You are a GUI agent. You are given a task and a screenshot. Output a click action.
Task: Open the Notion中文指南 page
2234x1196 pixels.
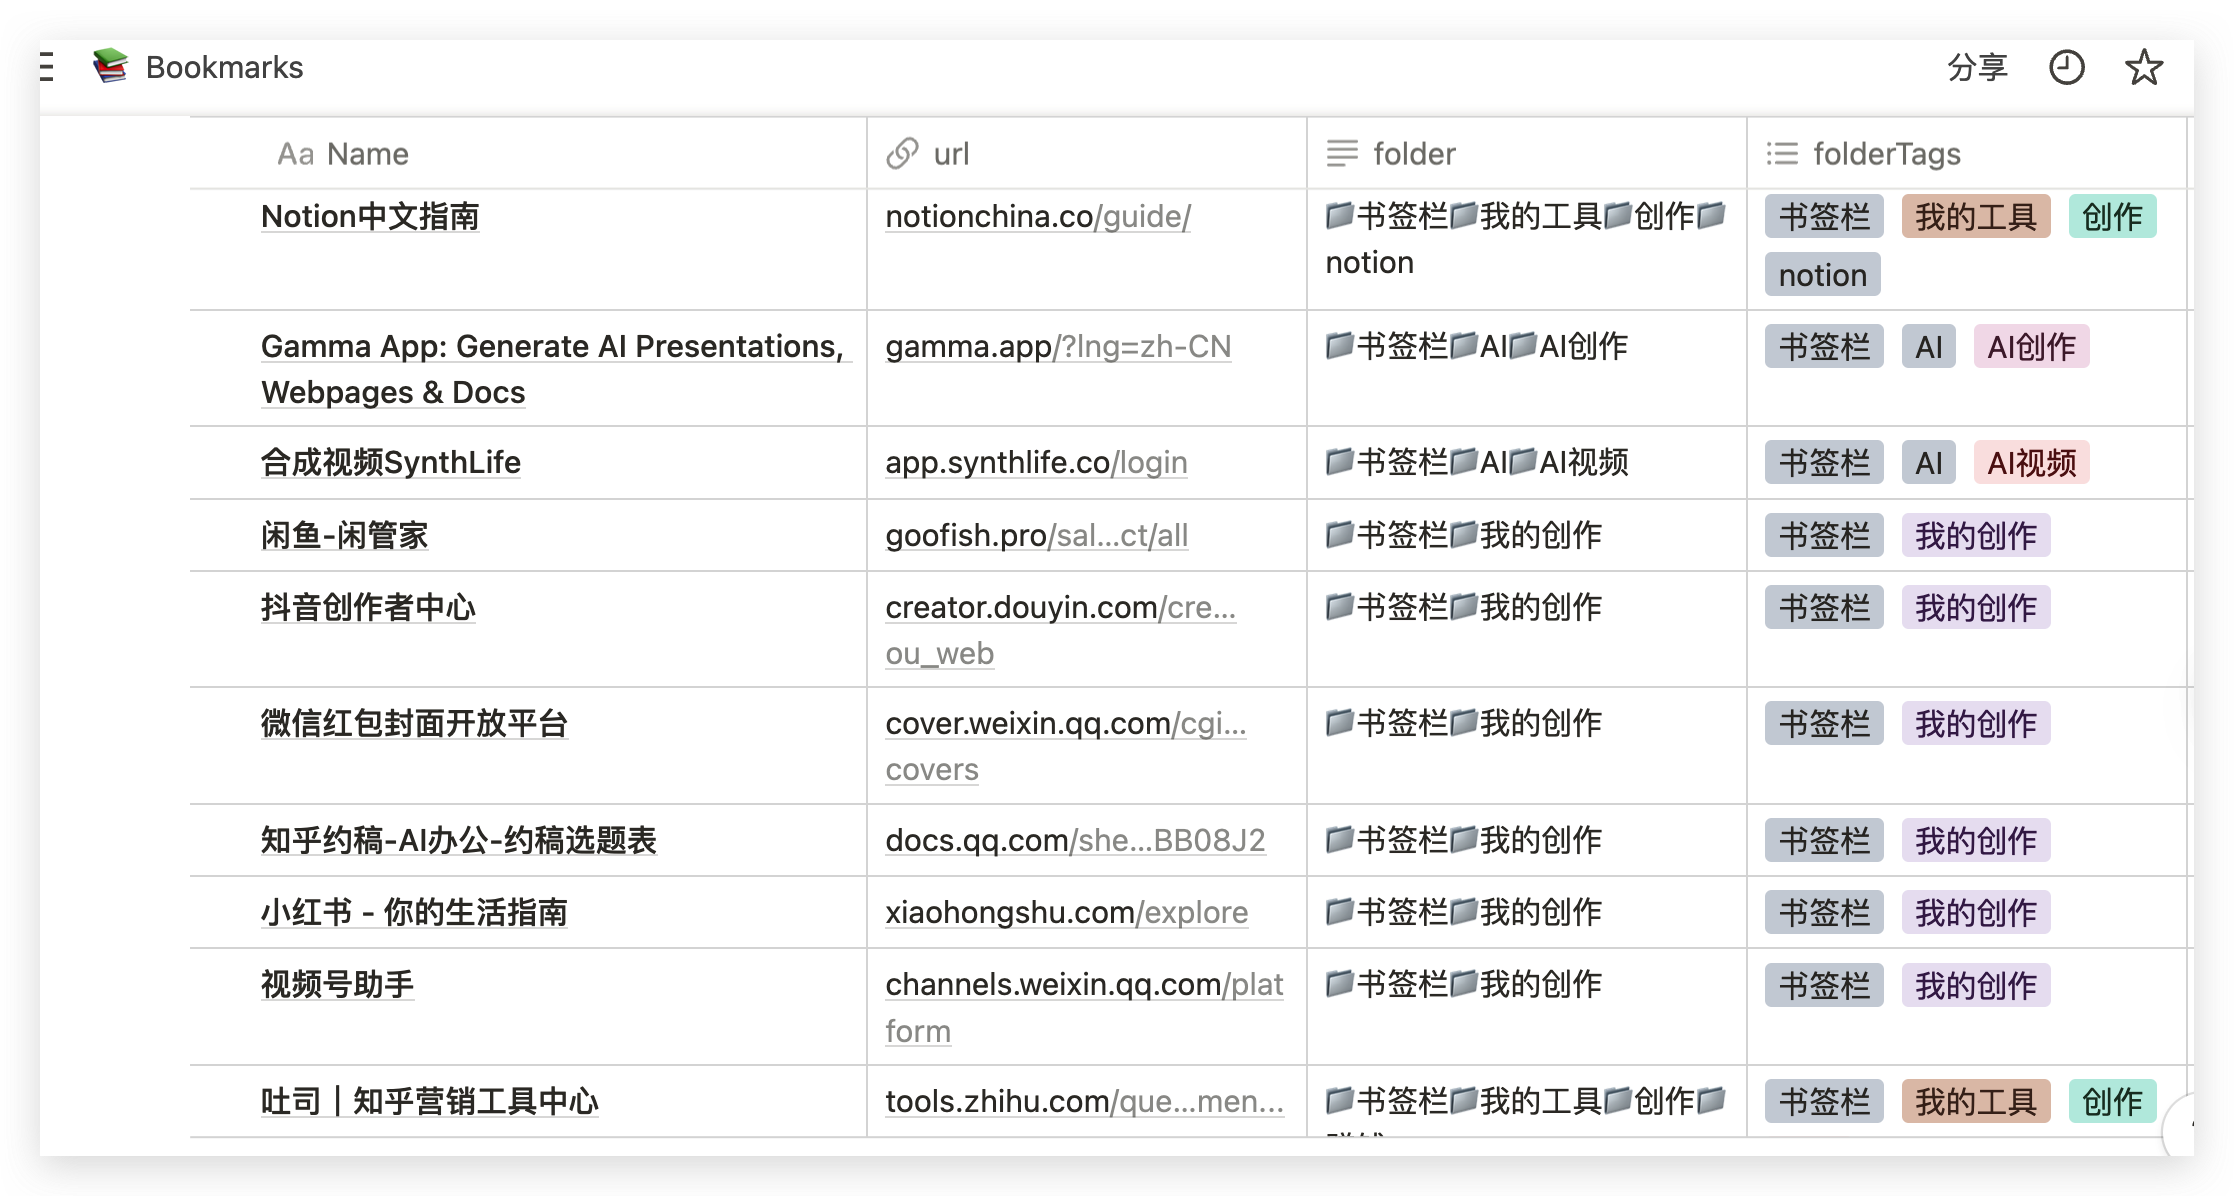click(x=370, y=217)
